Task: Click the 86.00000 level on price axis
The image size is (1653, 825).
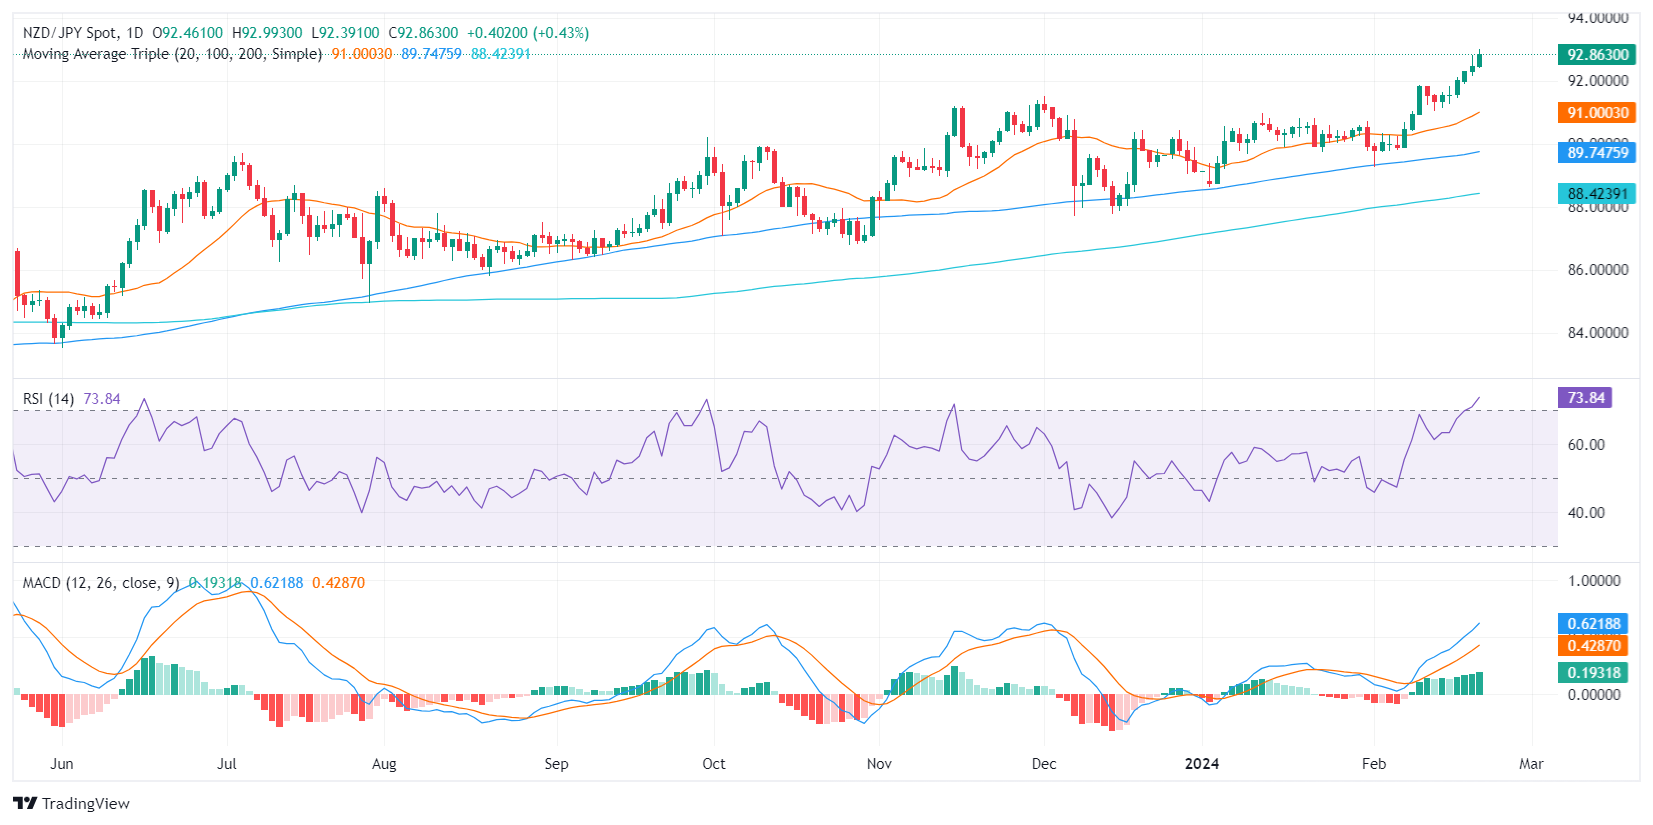Action: point(1597,270)
